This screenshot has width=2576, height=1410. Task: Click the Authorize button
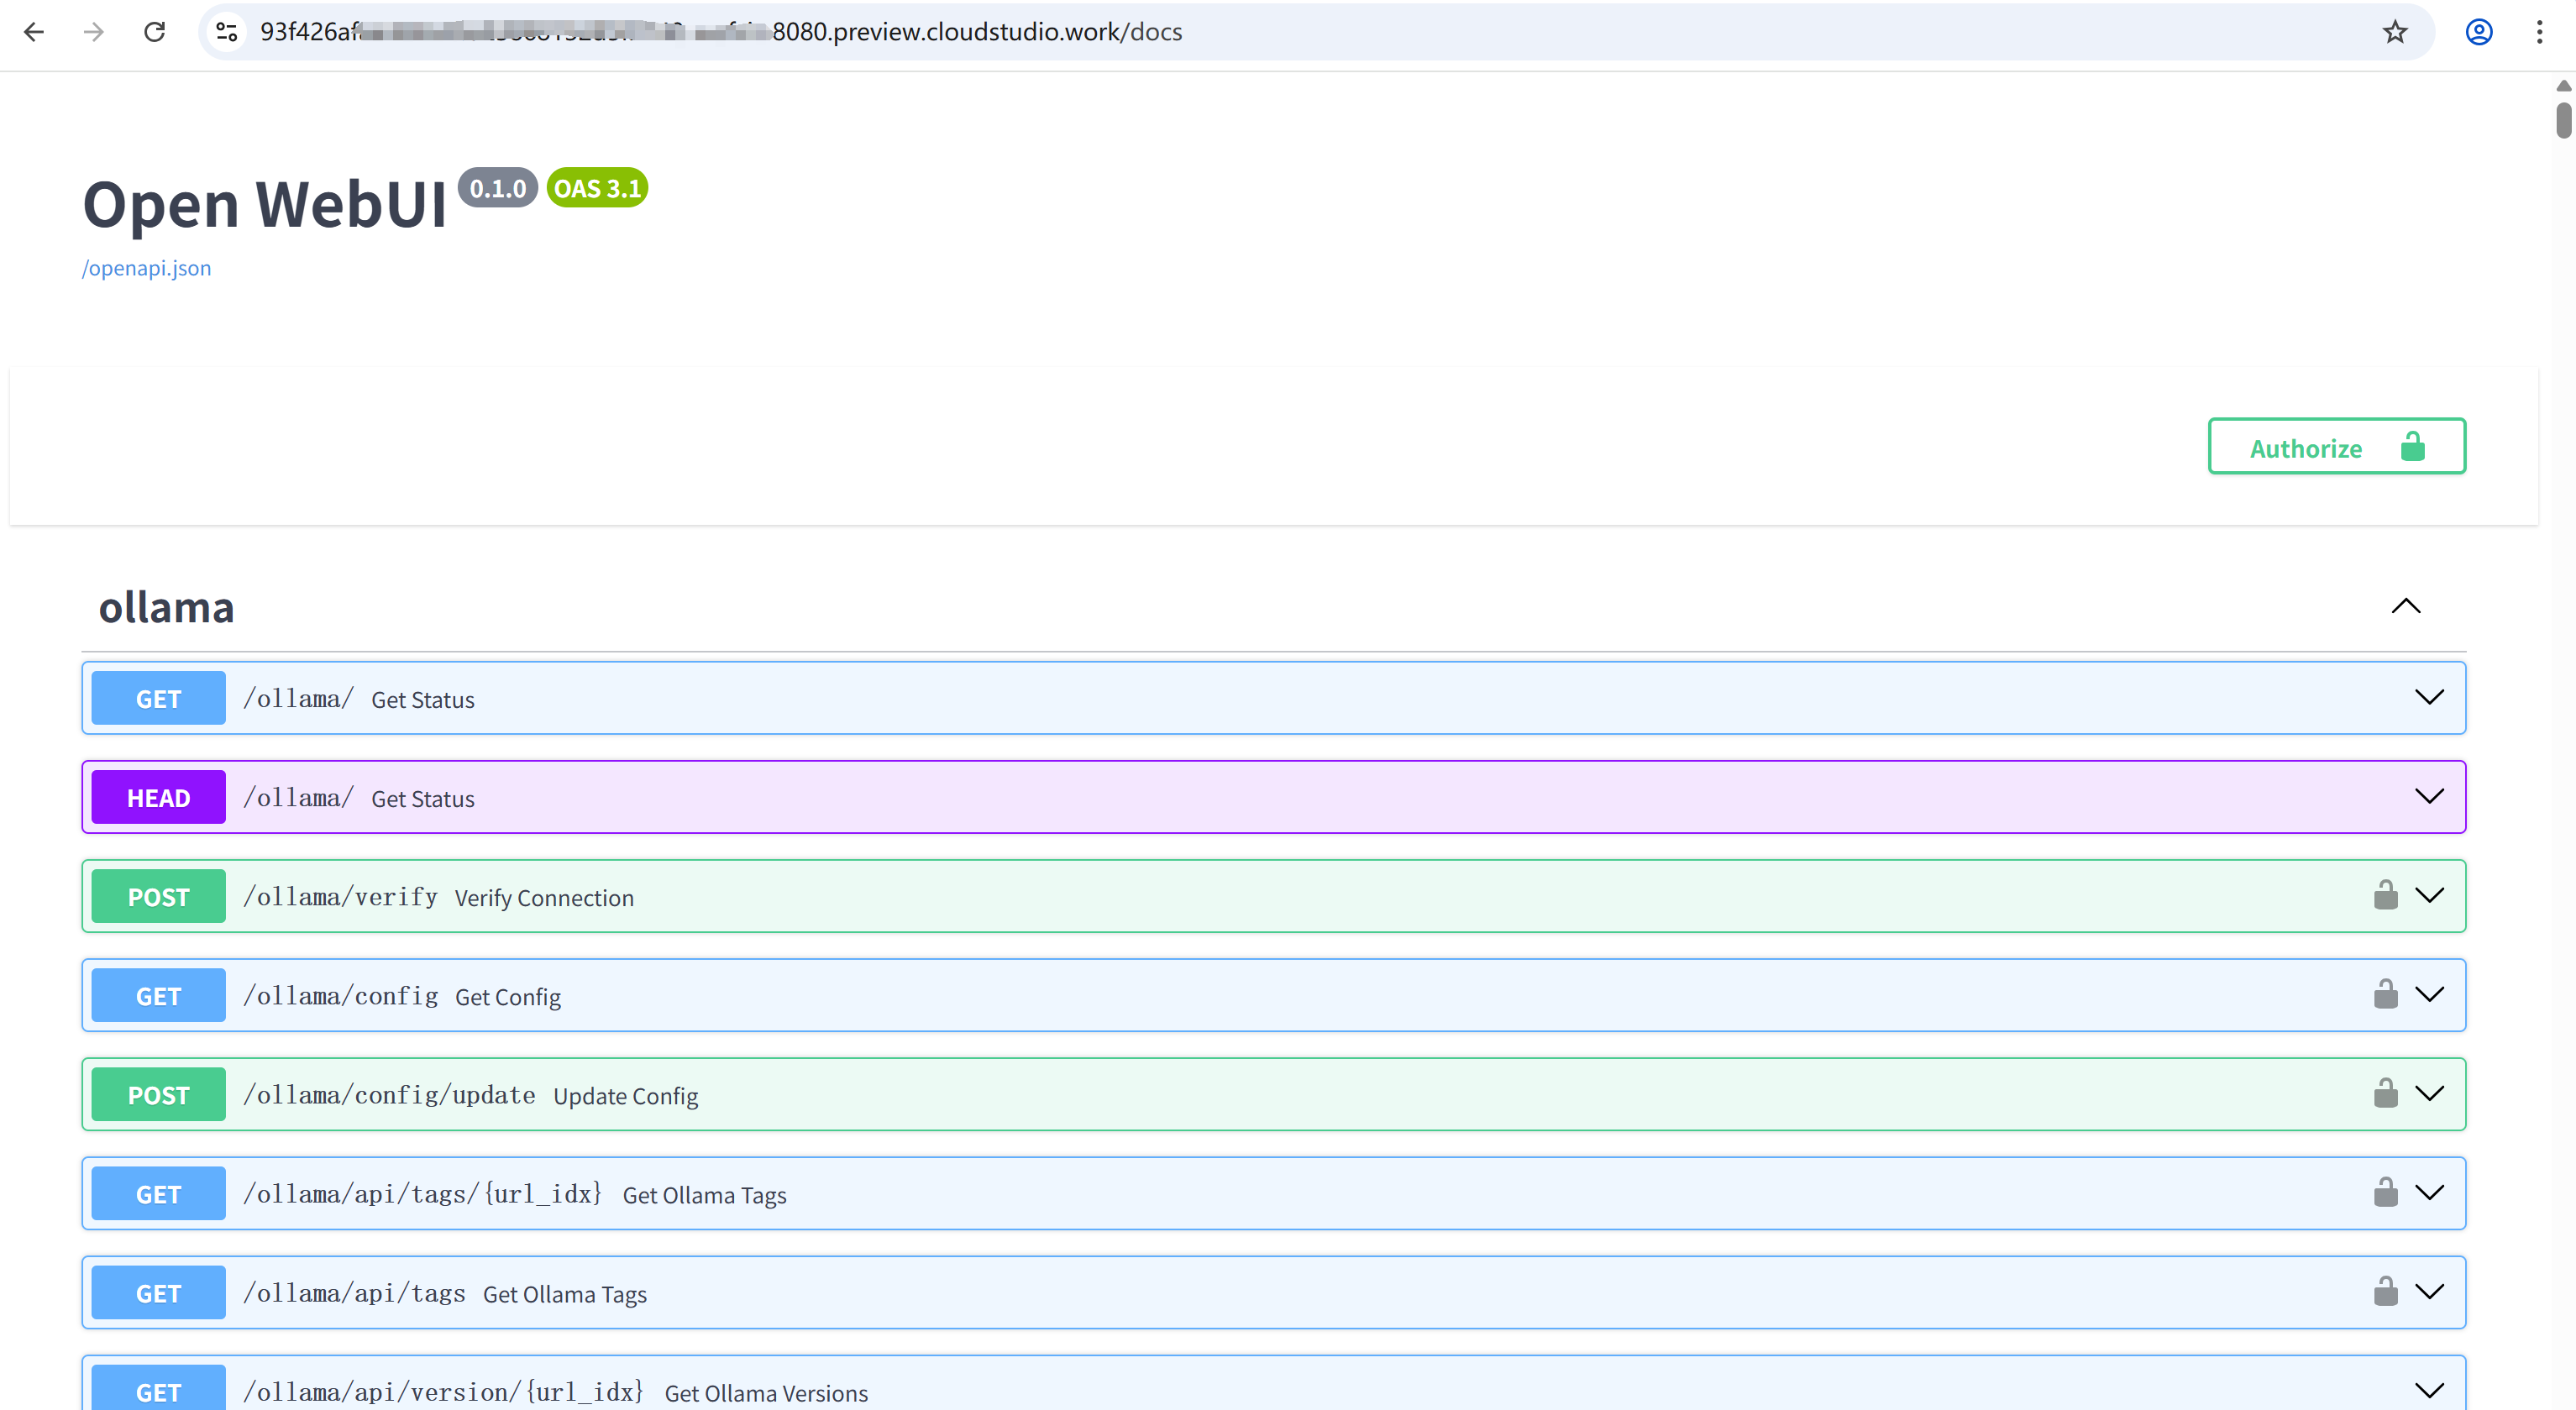[x=2336, y=447]
